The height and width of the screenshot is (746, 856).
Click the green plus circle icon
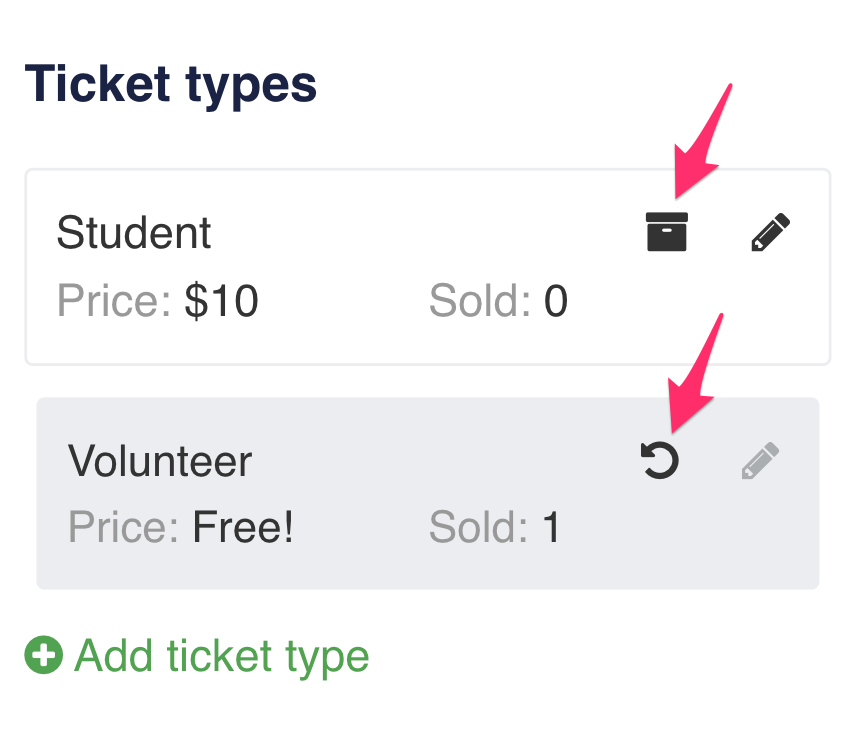[x=44, y=656]
